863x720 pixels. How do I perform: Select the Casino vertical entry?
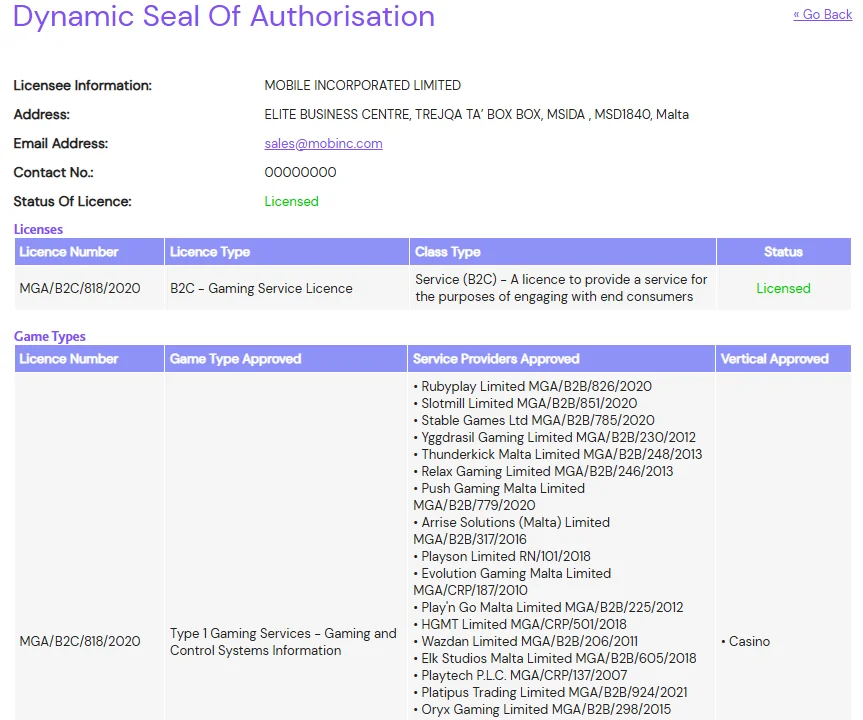coord(748,641)
